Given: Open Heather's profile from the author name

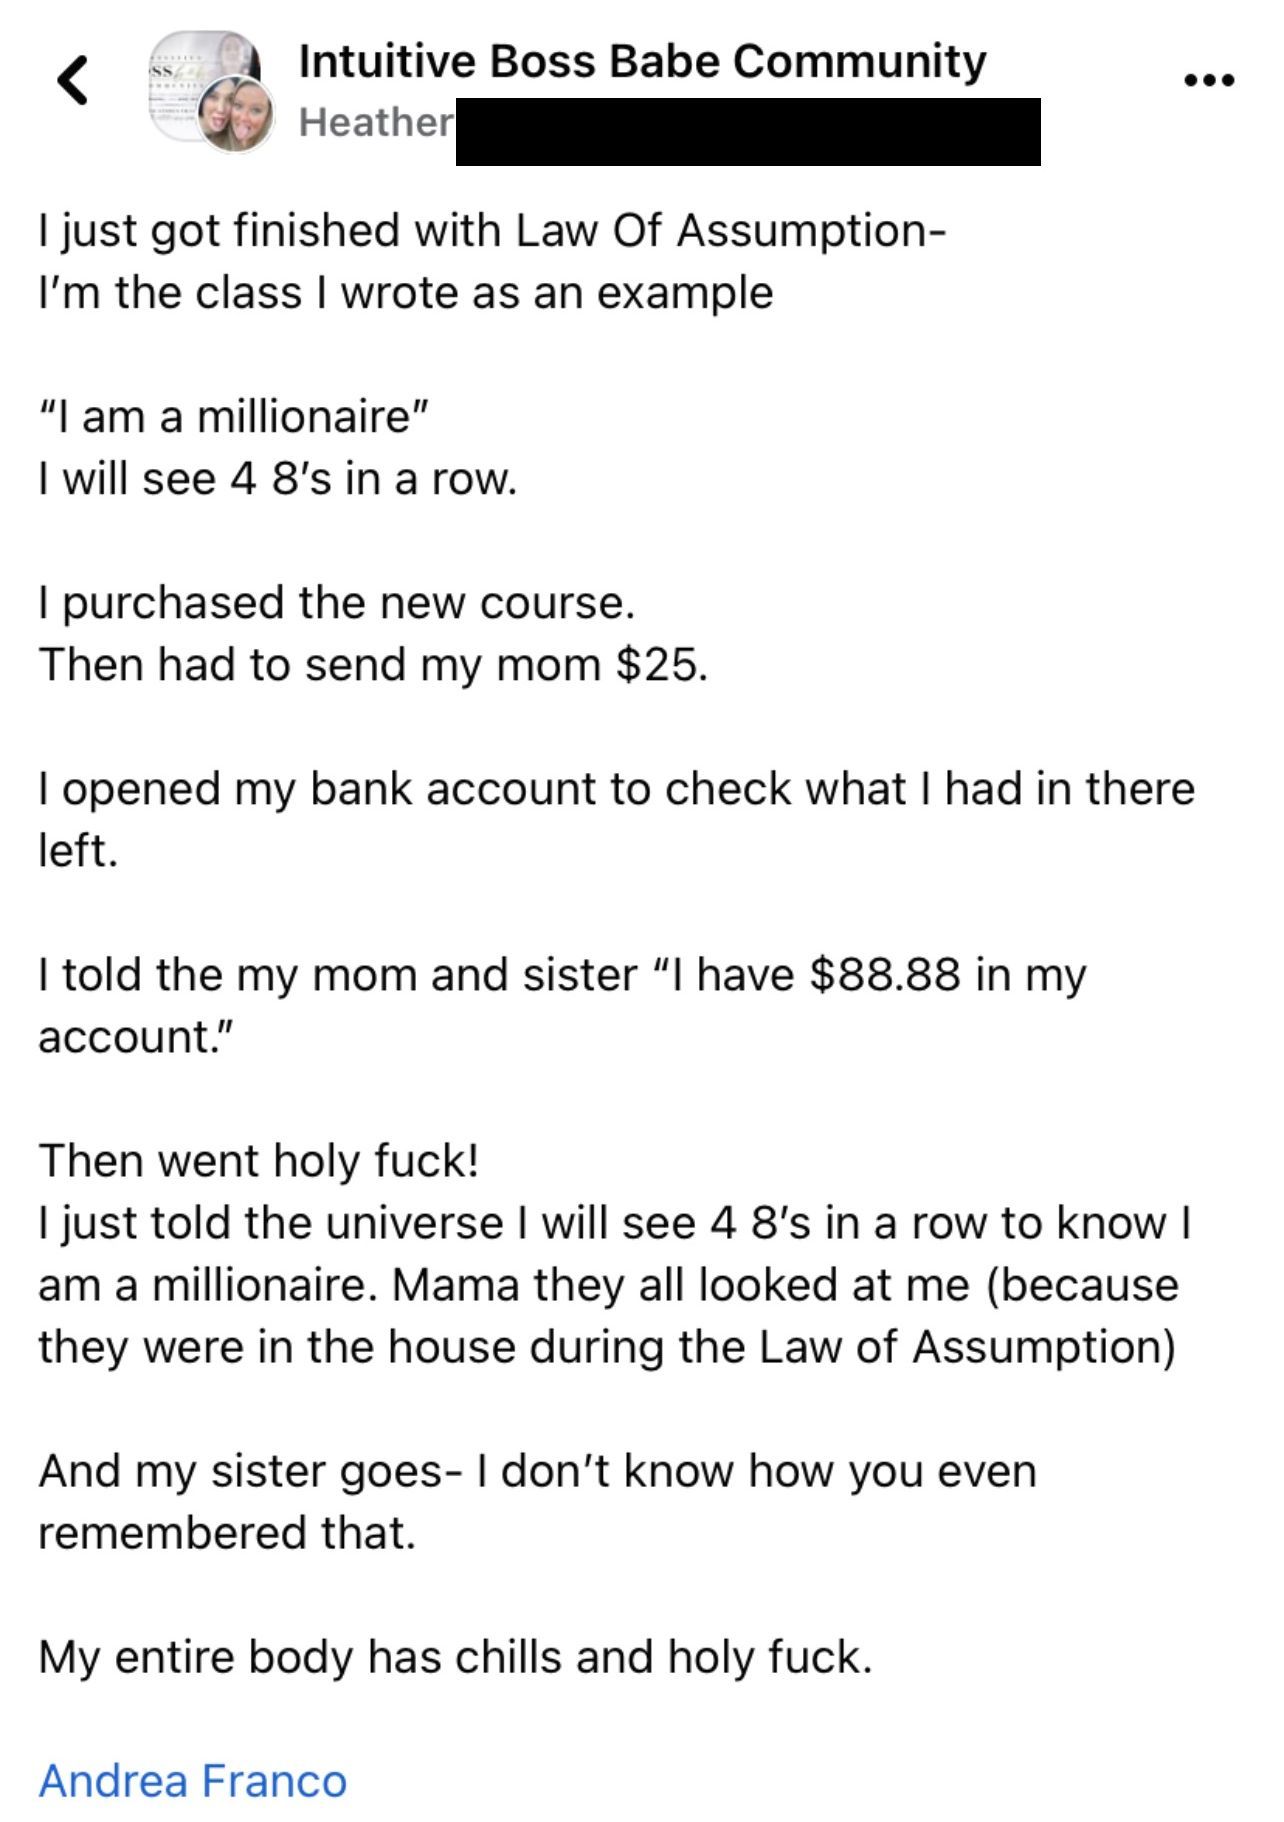Looking at the screenshot, I should pyautogui.click(x=376, y=122).
